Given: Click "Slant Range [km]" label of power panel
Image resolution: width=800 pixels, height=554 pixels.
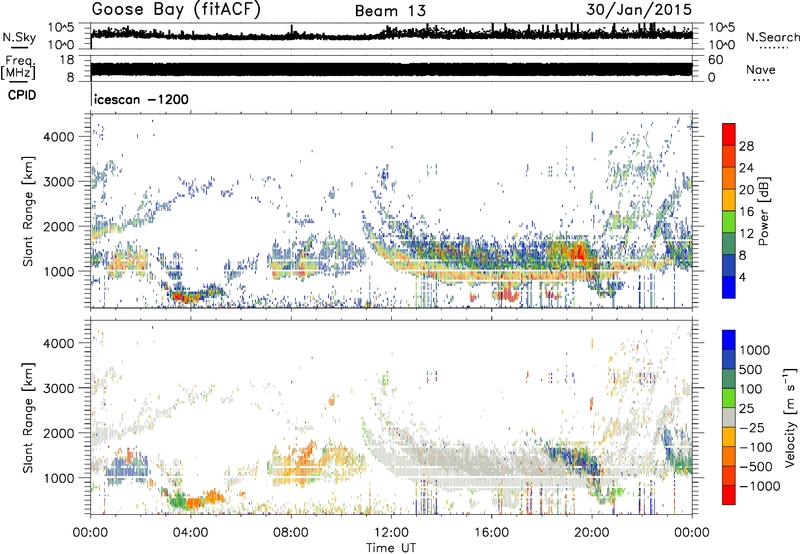Looking at the screenshot, I should click(x=28, y=211).
